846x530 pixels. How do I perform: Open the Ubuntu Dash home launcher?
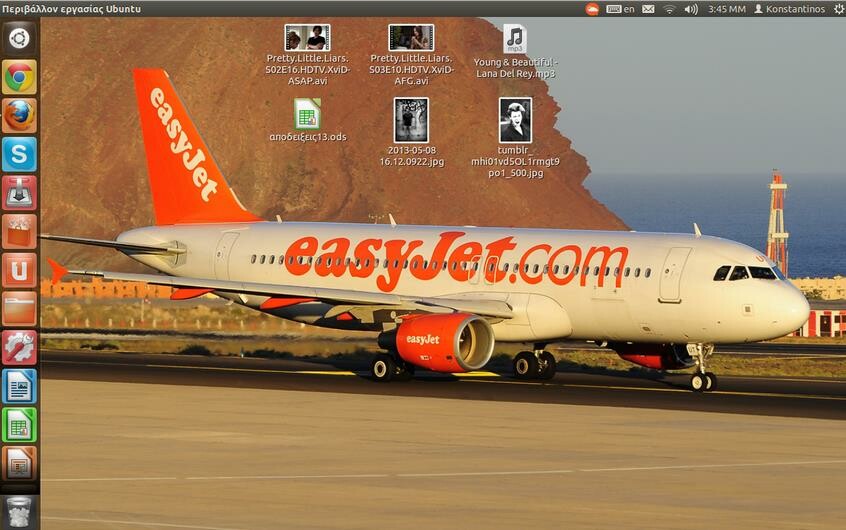pos(19,38)
